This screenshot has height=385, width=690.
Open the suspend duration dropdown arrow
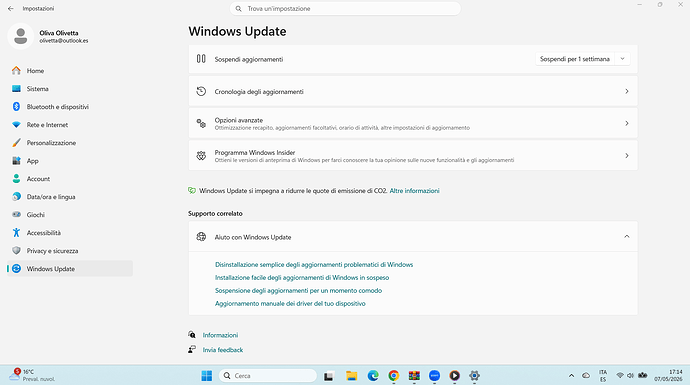[622, 59]
